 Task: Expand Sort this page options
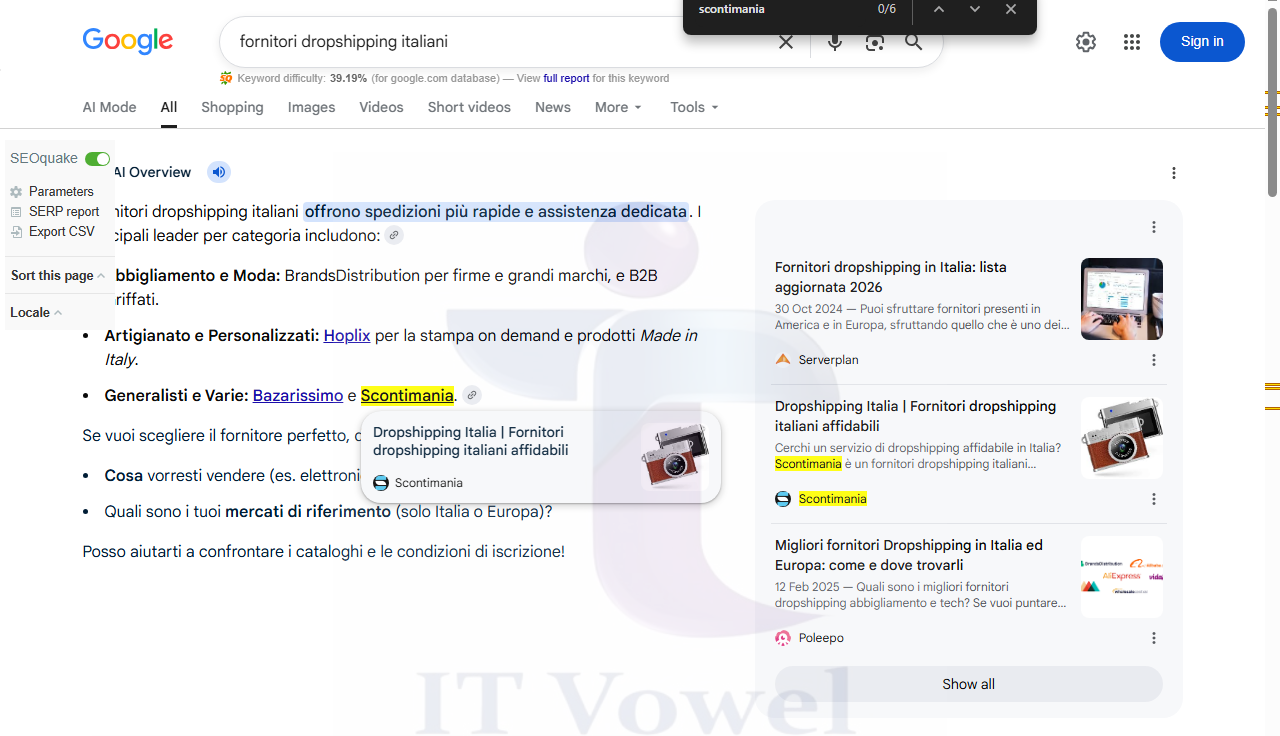(58, 275)
